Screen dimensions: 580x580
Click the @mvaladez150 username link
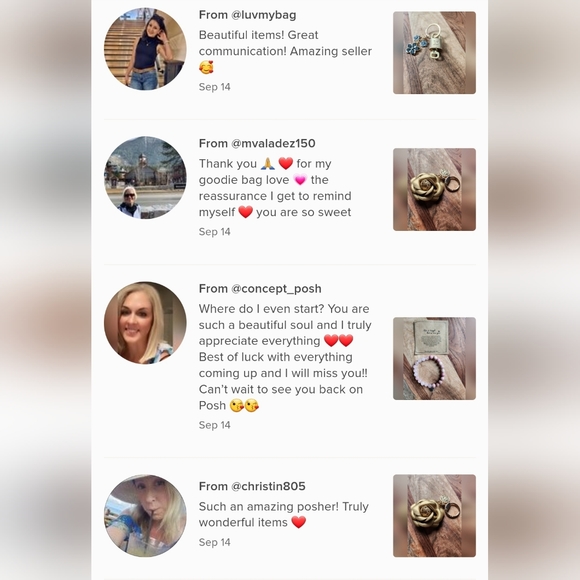click(273, 144)
